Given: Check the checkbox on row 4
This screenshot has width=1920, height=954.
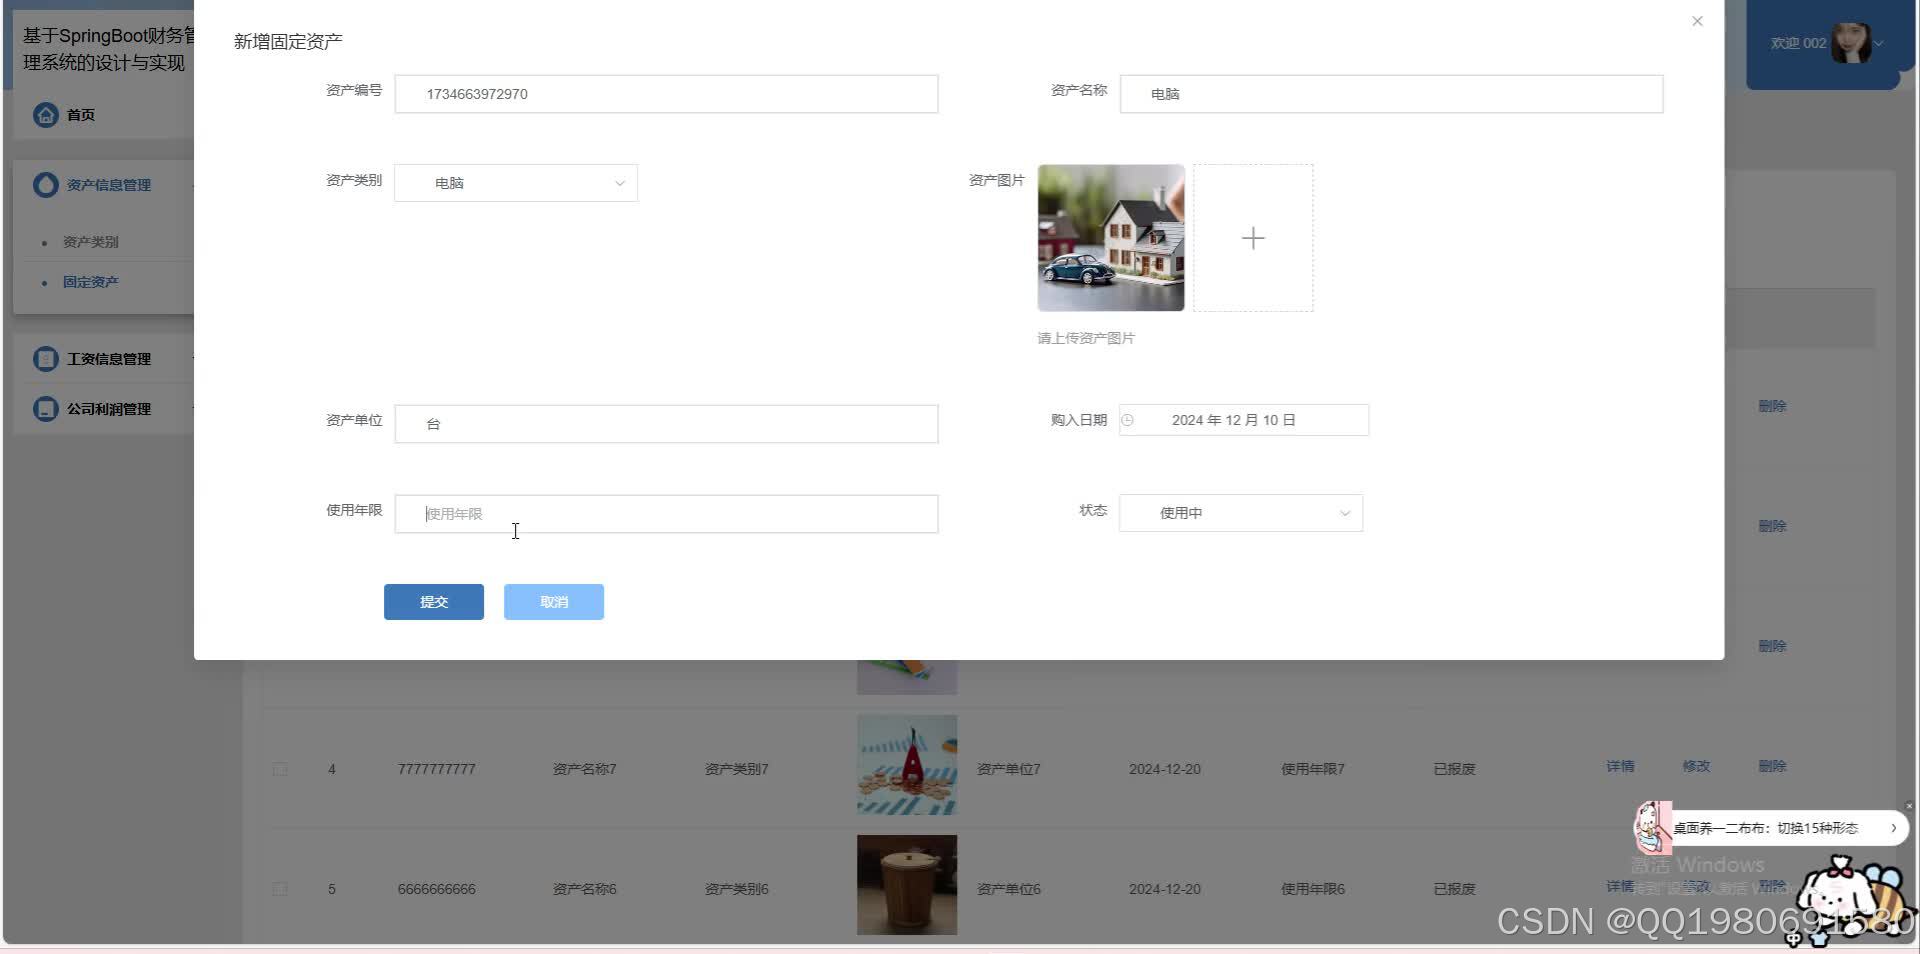Looking at the screenshot, I should pyautogui.click(x=280, y=768).
